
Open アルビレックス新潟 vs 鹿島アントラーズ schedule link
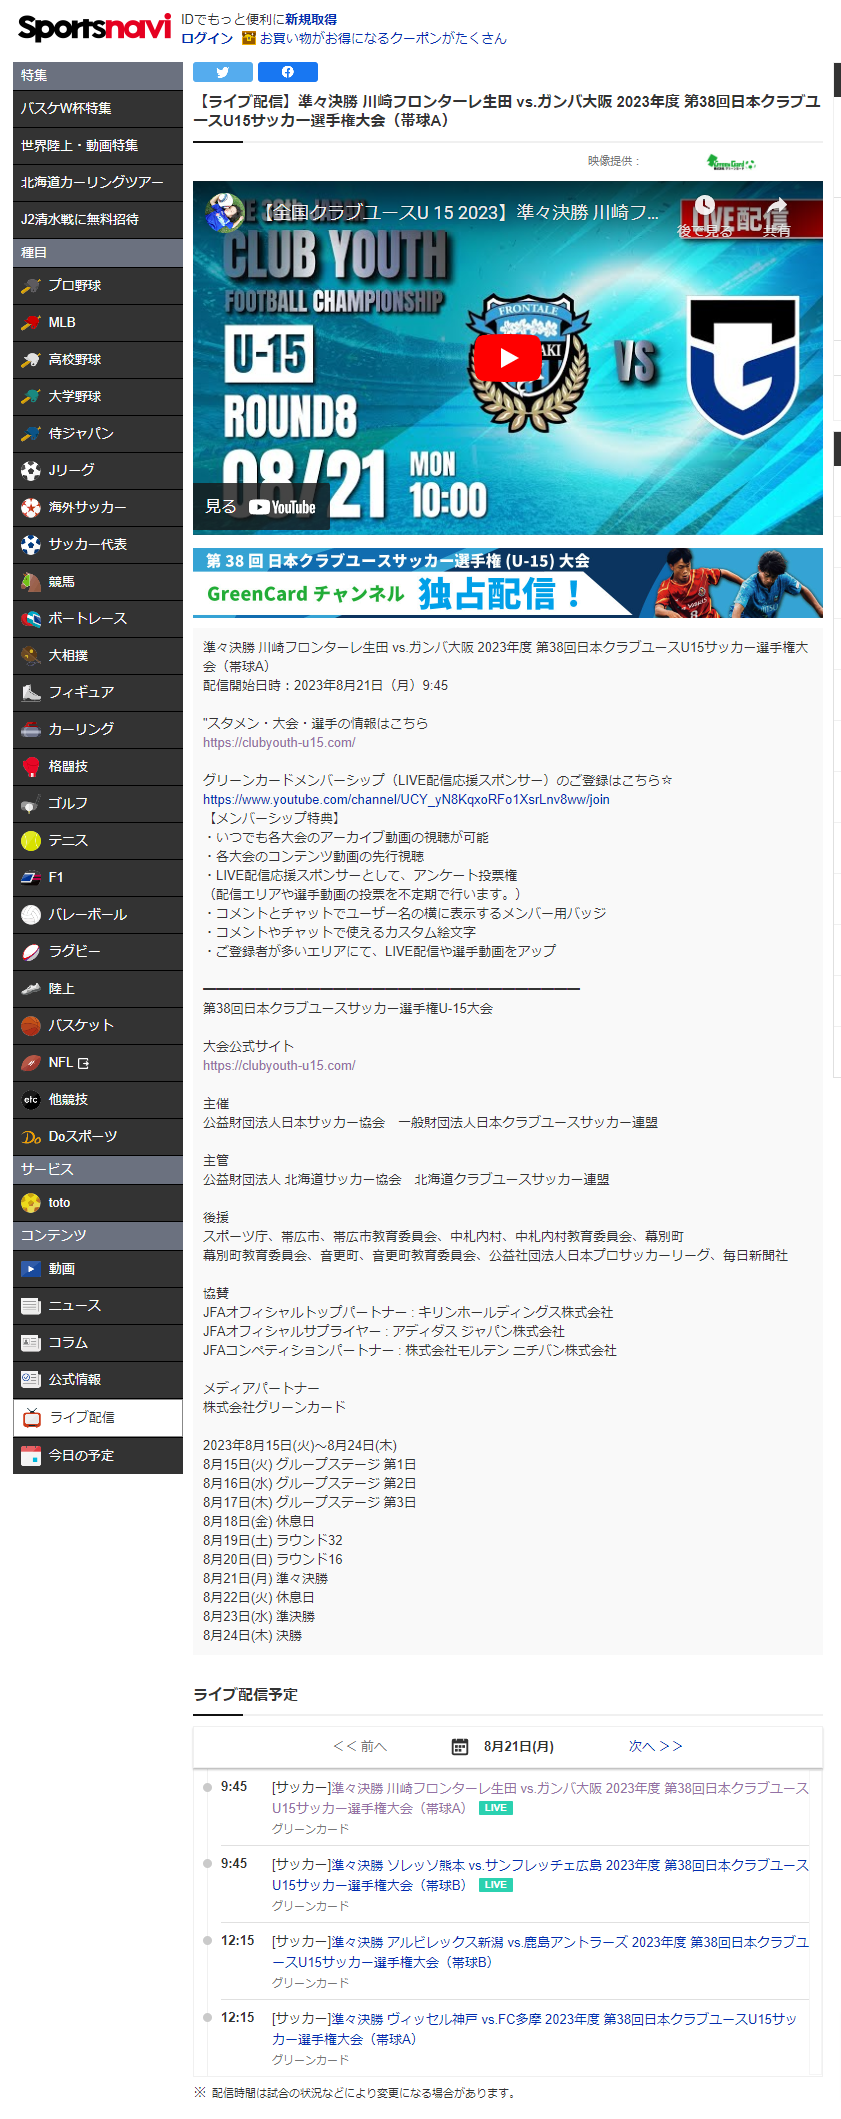pos(540,1952)
